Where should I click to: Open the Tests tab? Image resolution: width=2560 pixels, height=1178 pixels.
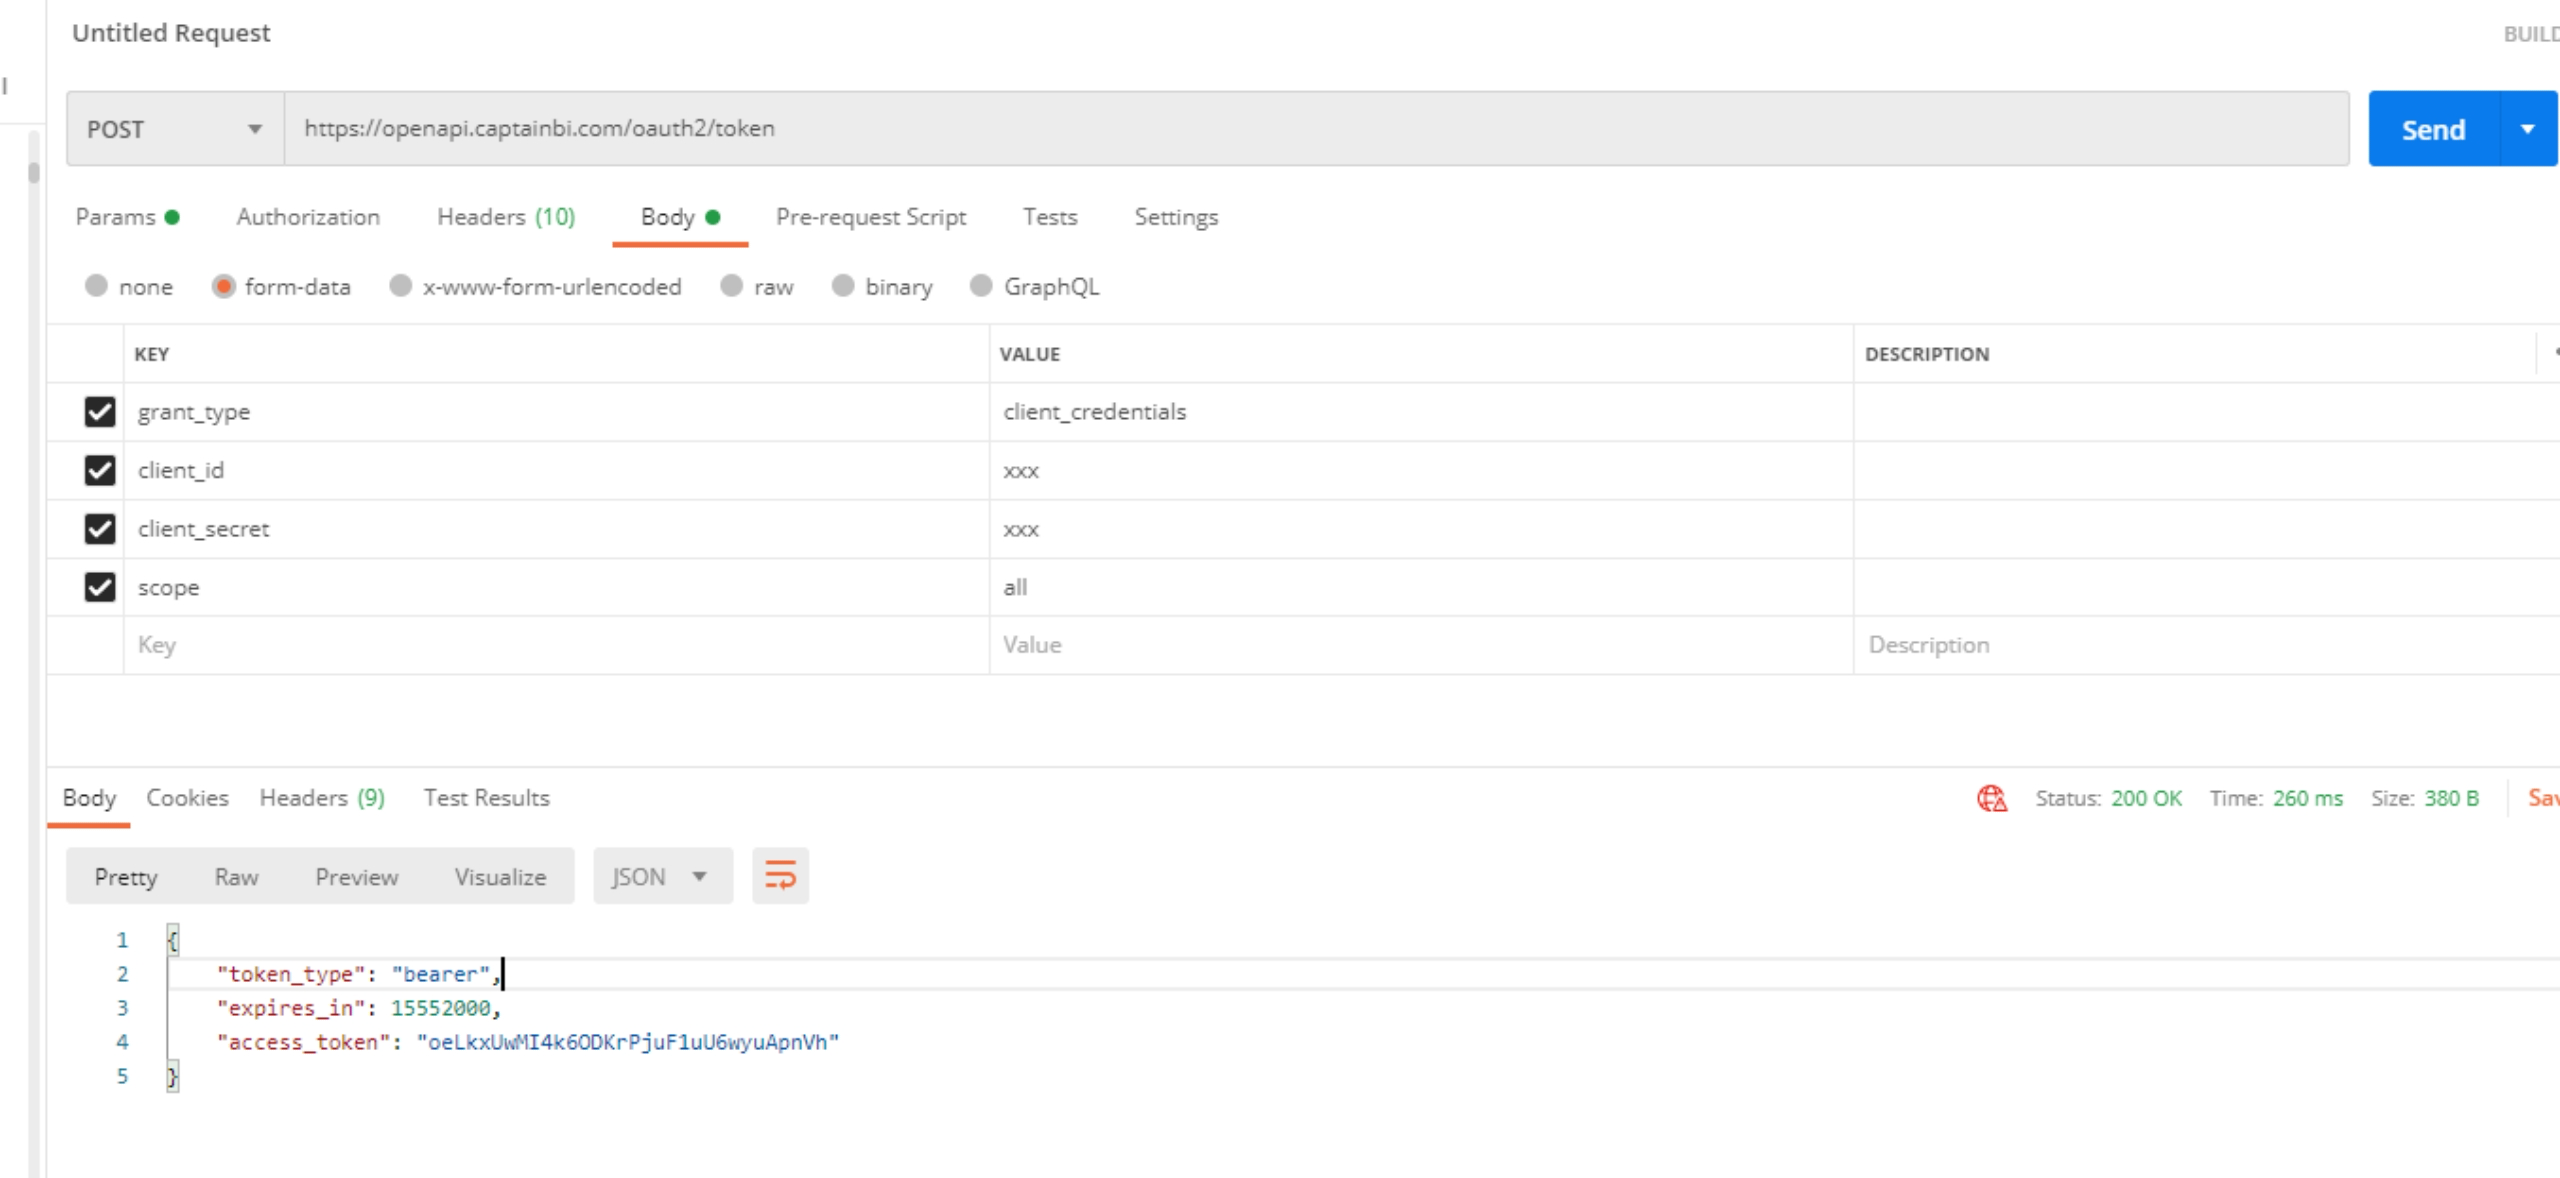coord(1050,217)
